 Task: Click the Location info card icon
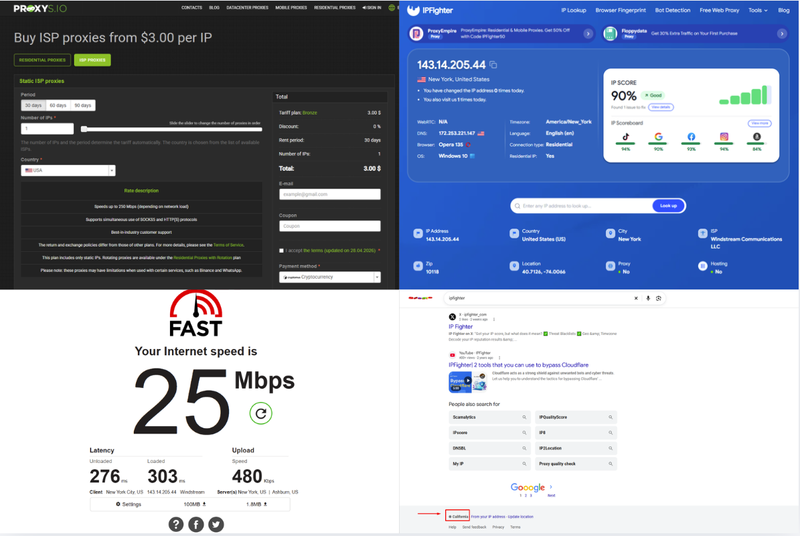[514, 266]
